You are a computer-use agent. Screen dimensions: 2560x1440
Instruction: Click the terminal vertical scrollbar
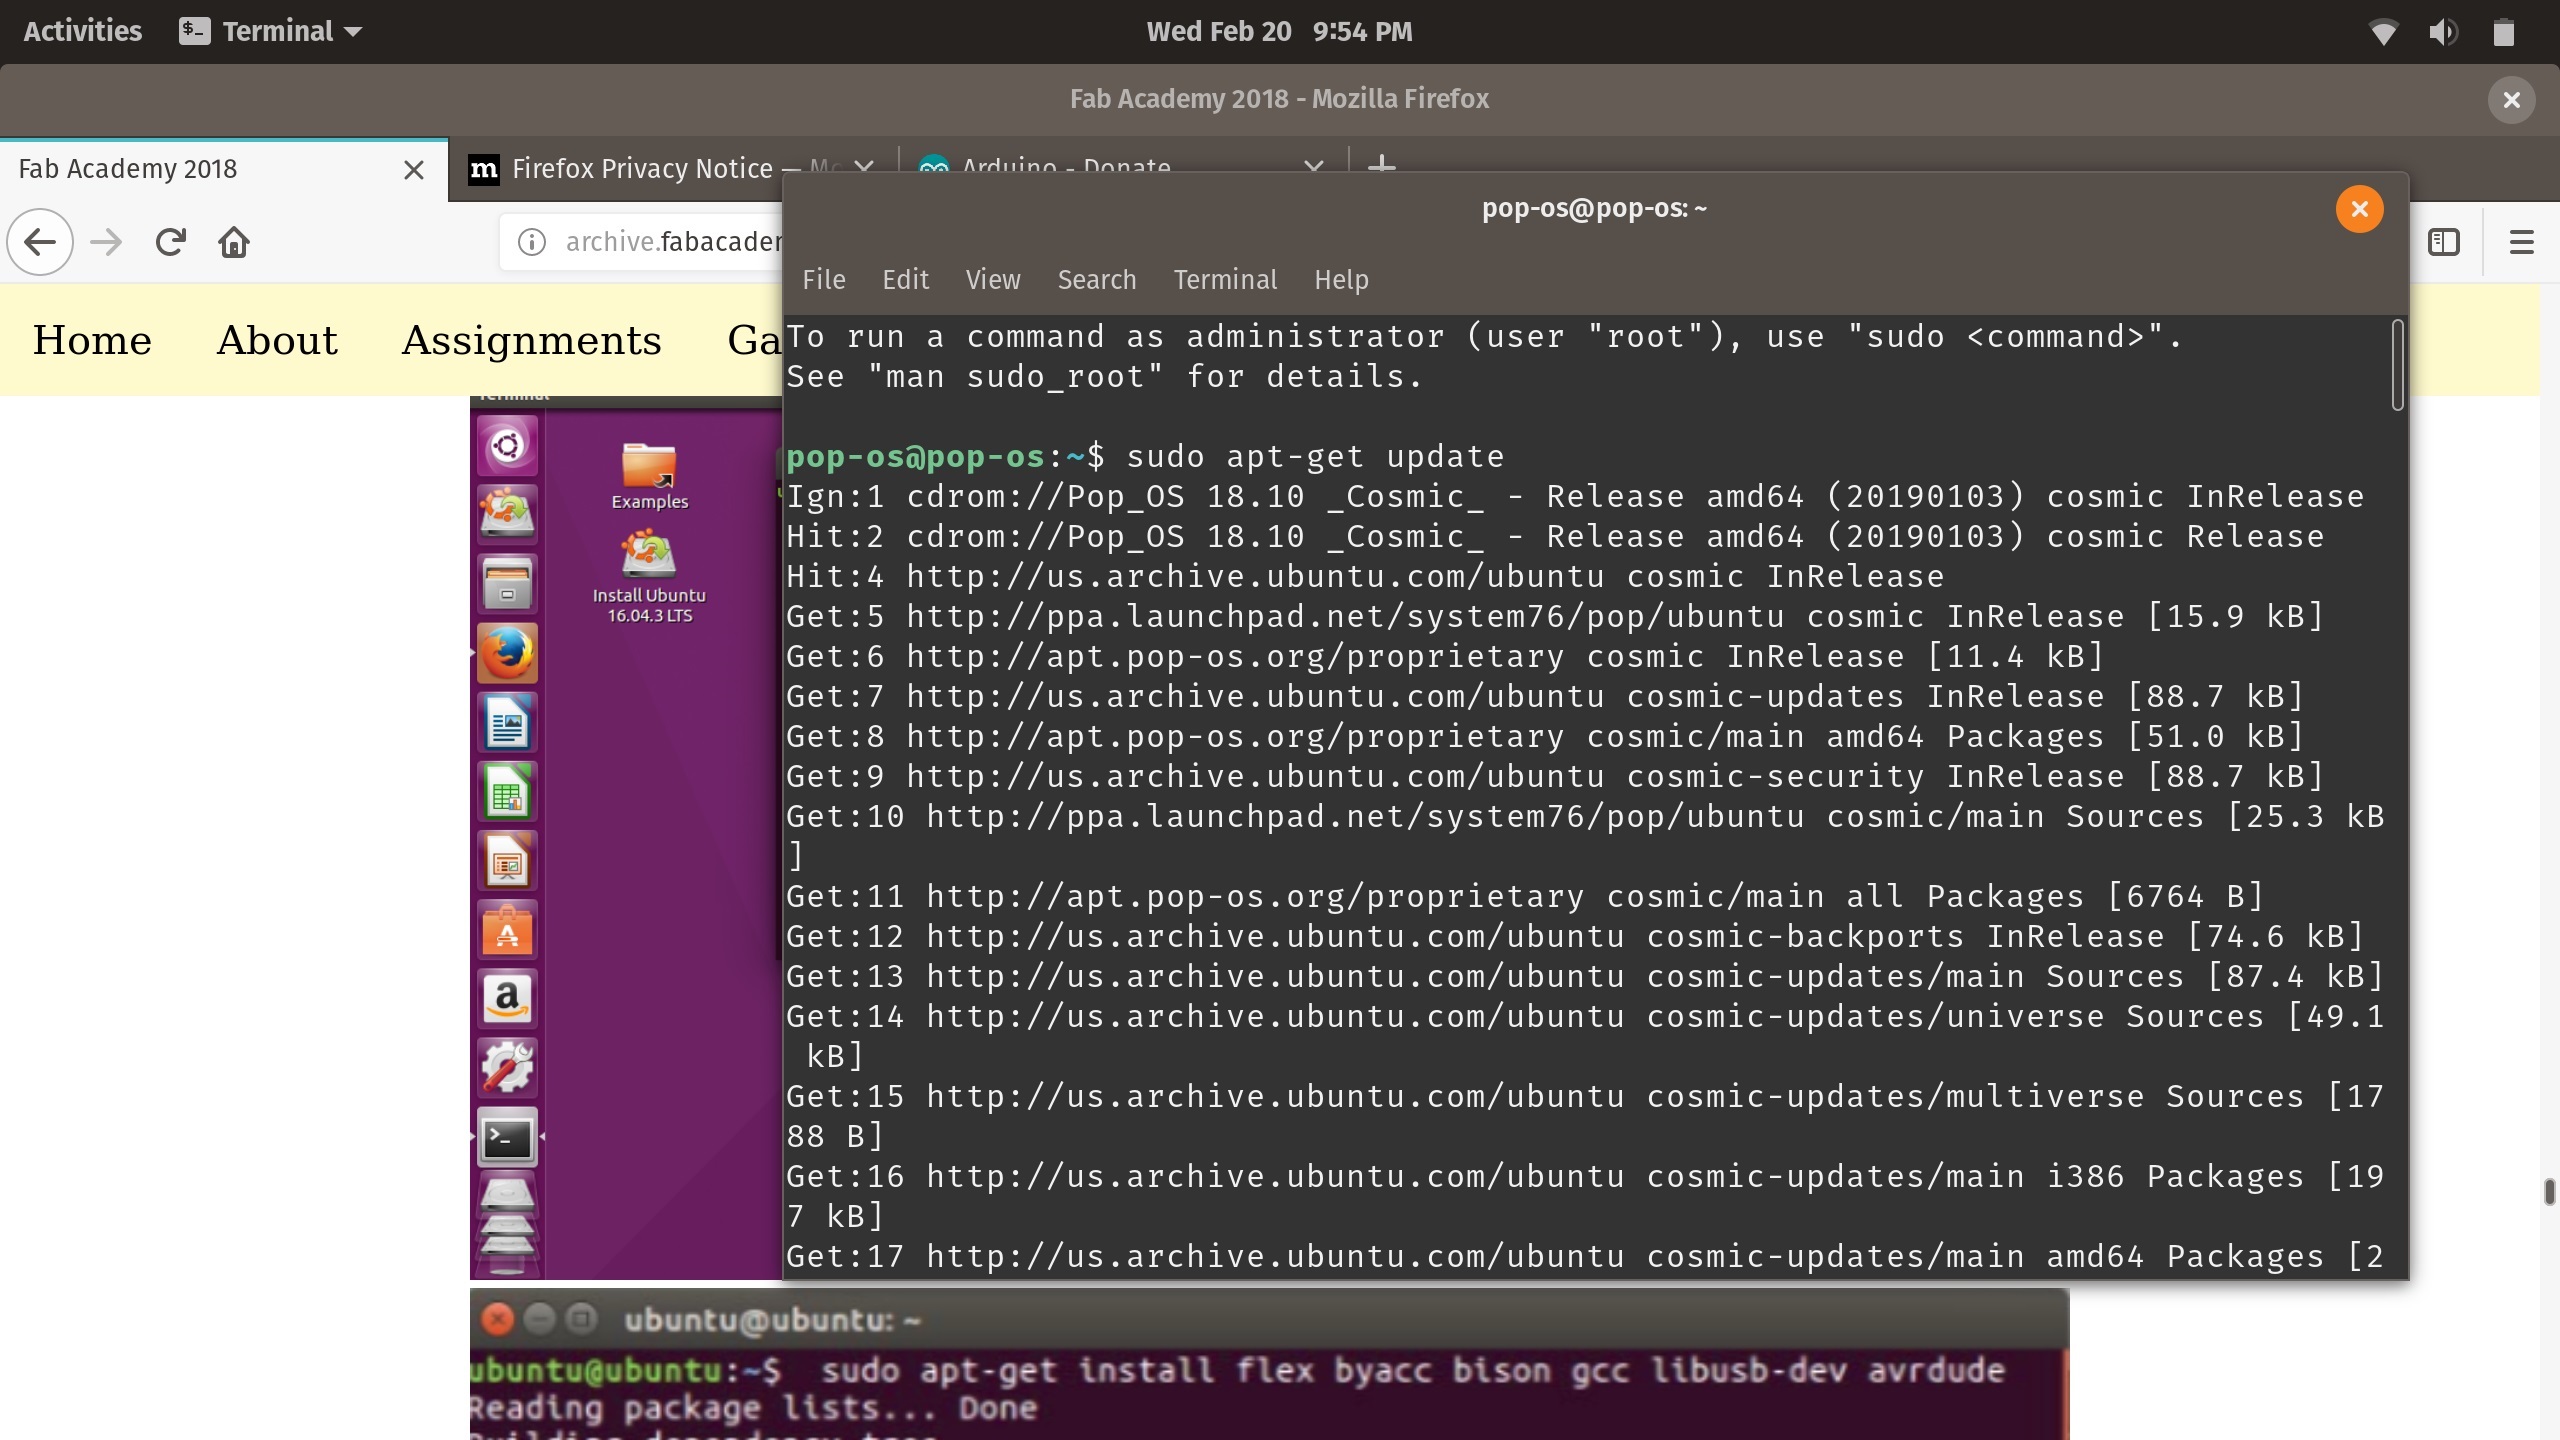[x=2396, y=365]
